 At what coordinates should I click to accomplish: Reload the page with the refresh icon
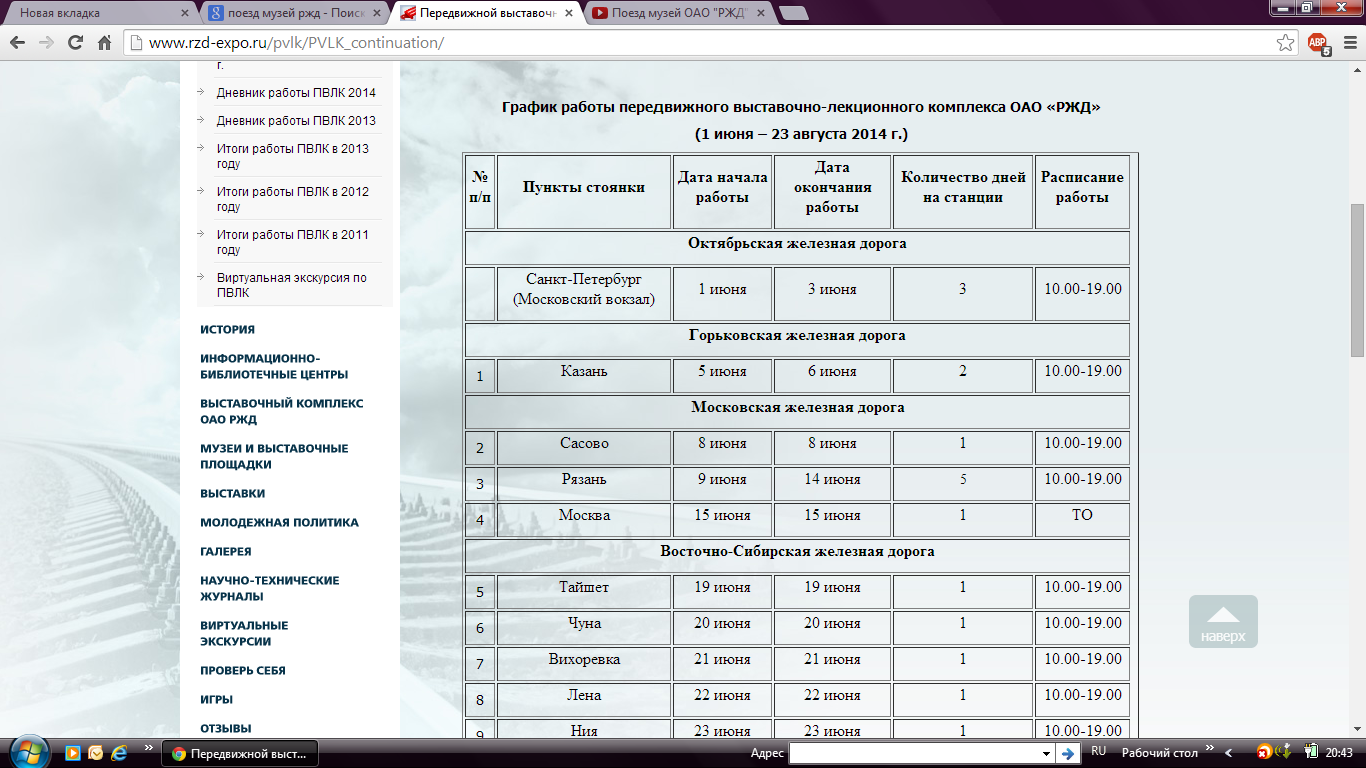point(75,43)
